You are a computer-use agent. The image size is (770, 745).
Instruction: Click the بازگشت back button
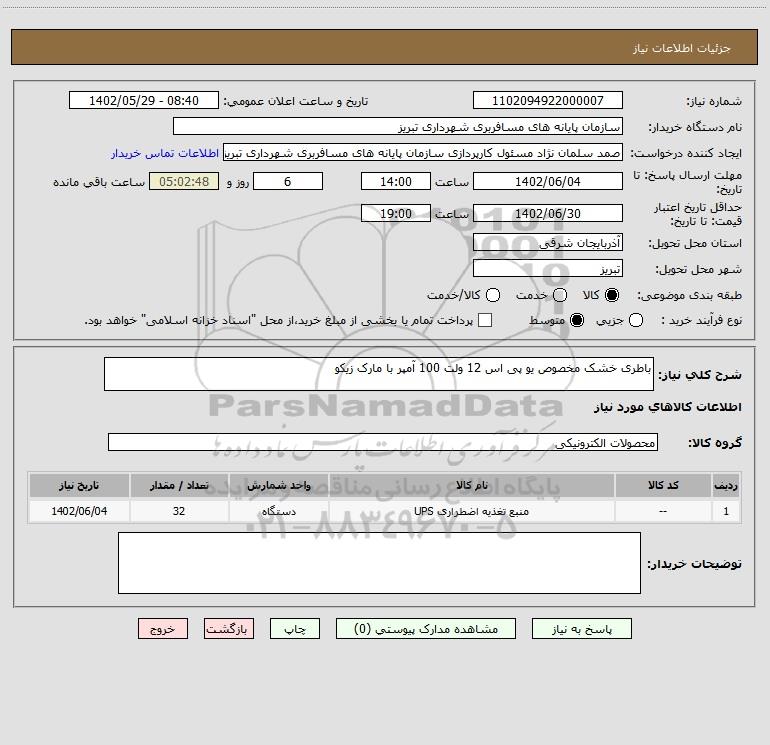point(229,629)
